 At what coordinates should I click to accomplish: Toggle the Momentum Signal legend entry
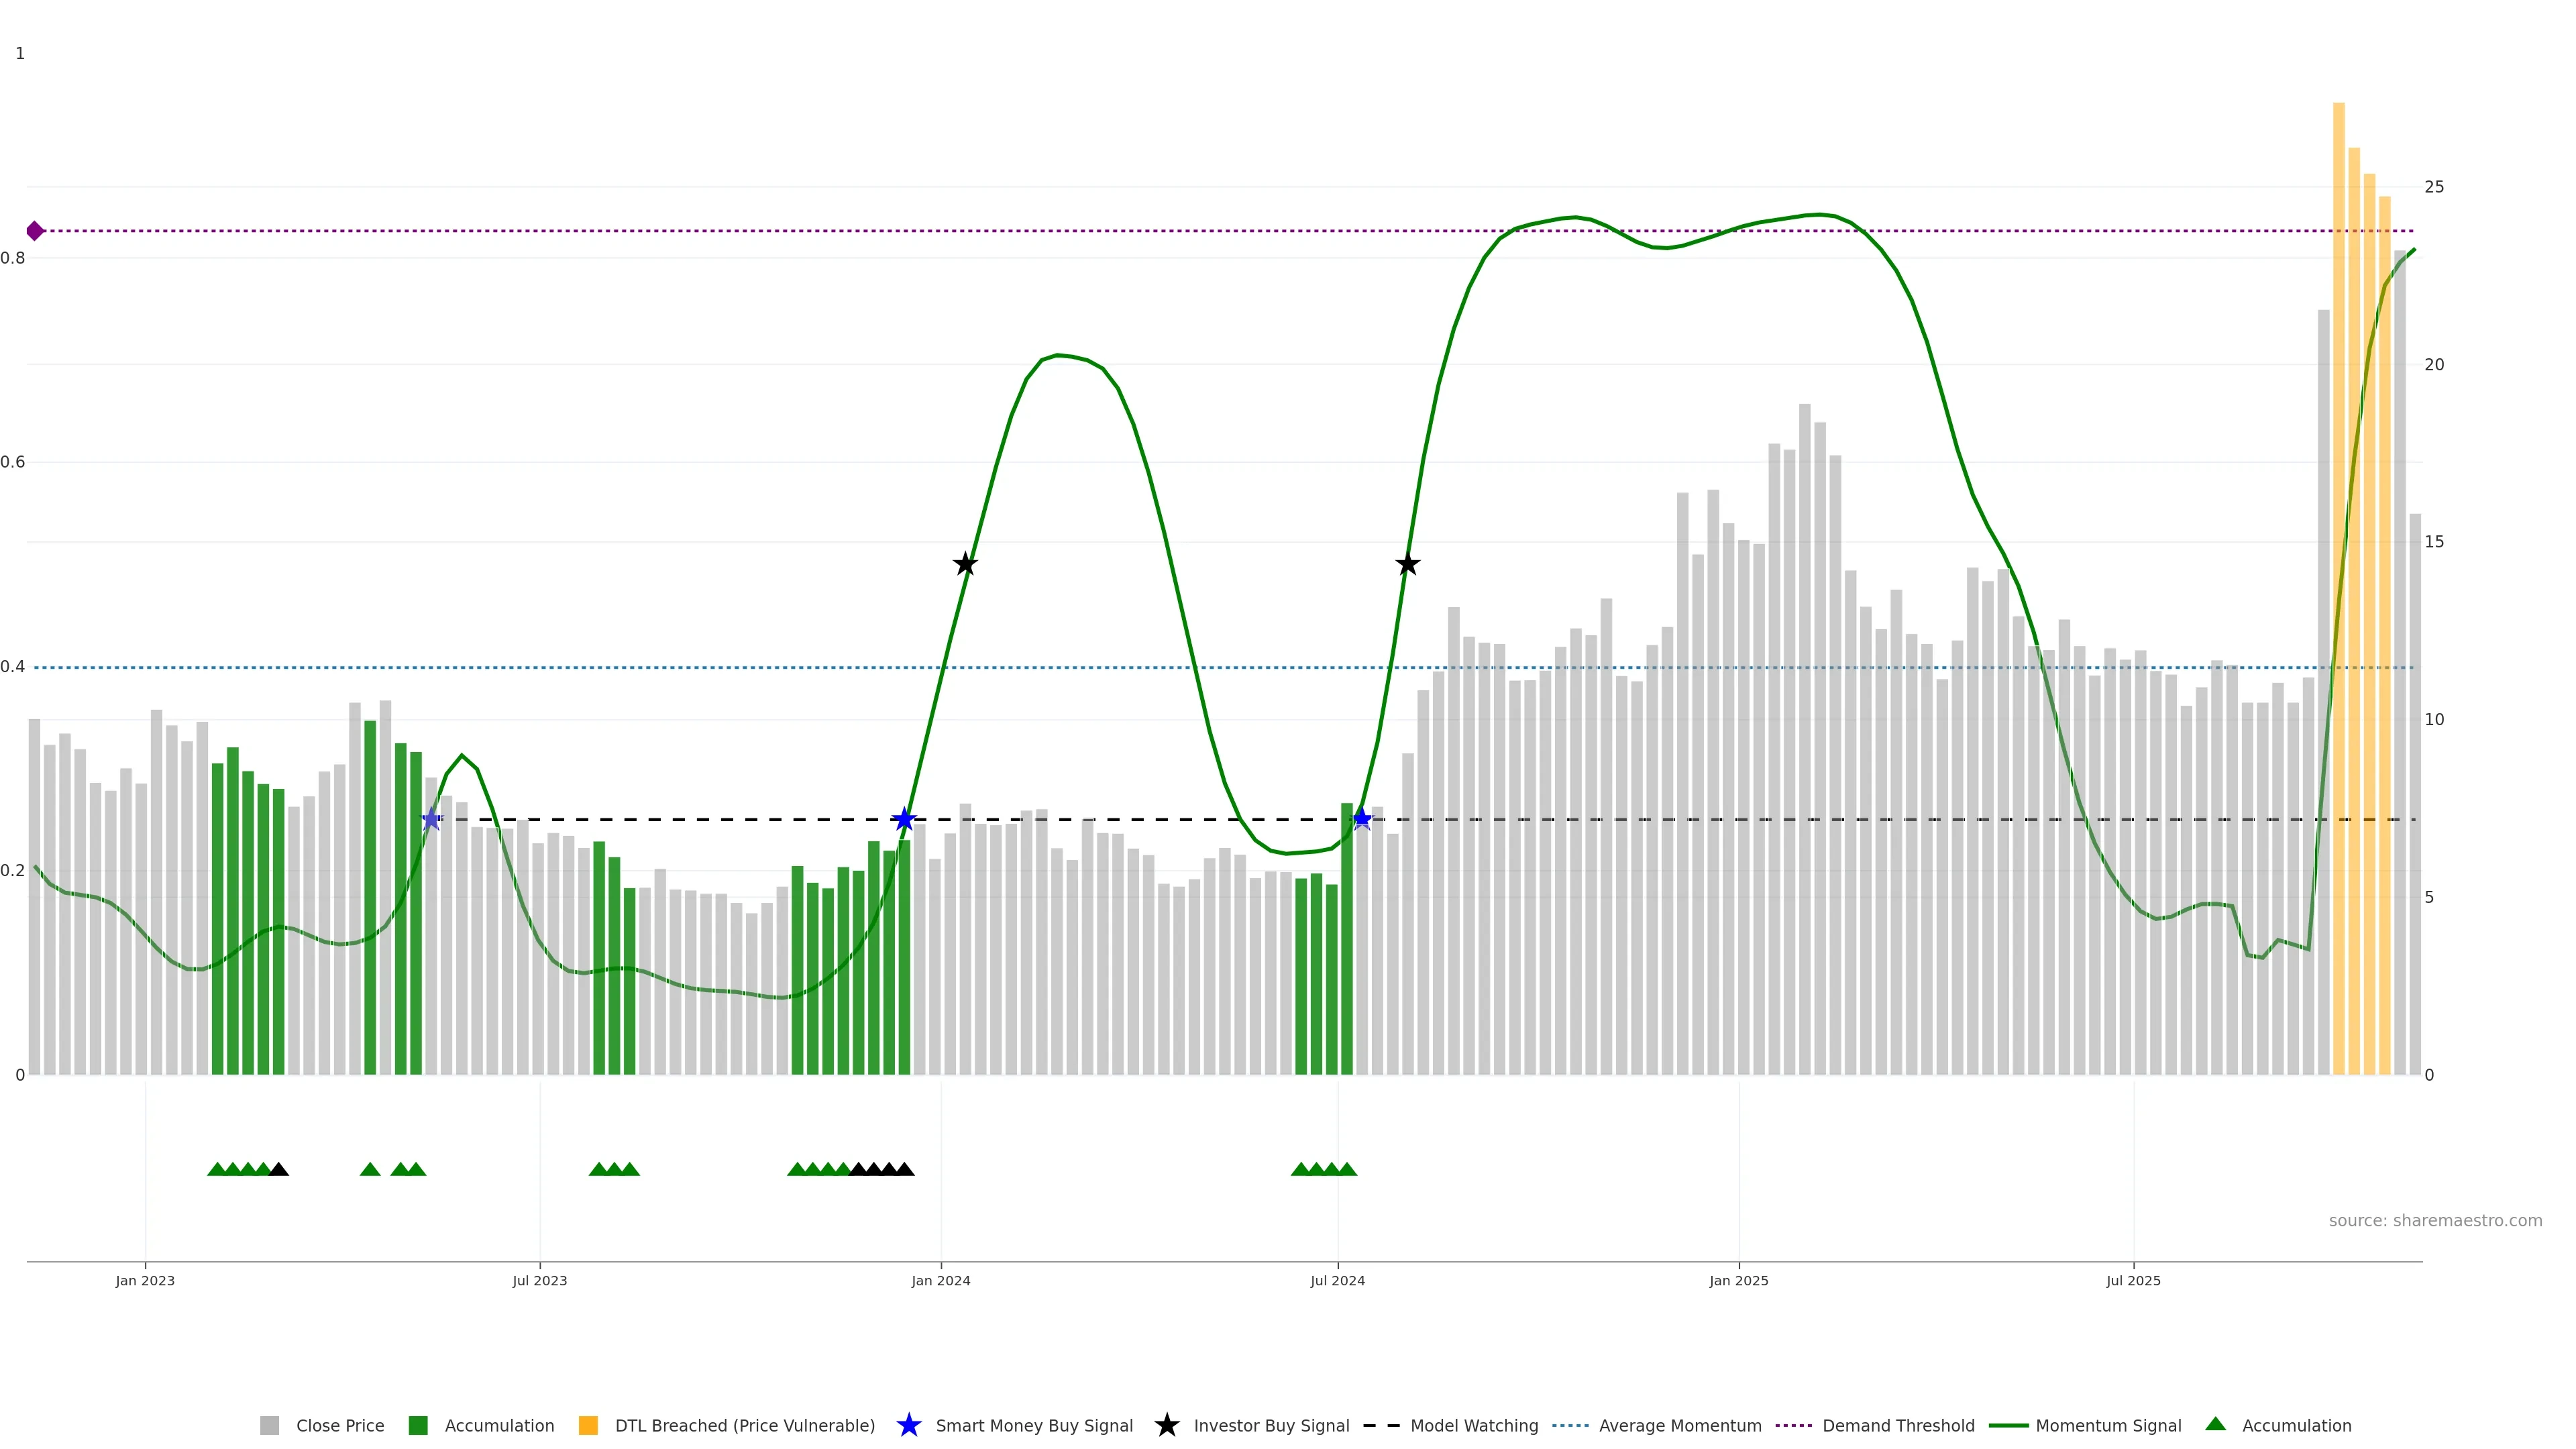point(2108,1426)
